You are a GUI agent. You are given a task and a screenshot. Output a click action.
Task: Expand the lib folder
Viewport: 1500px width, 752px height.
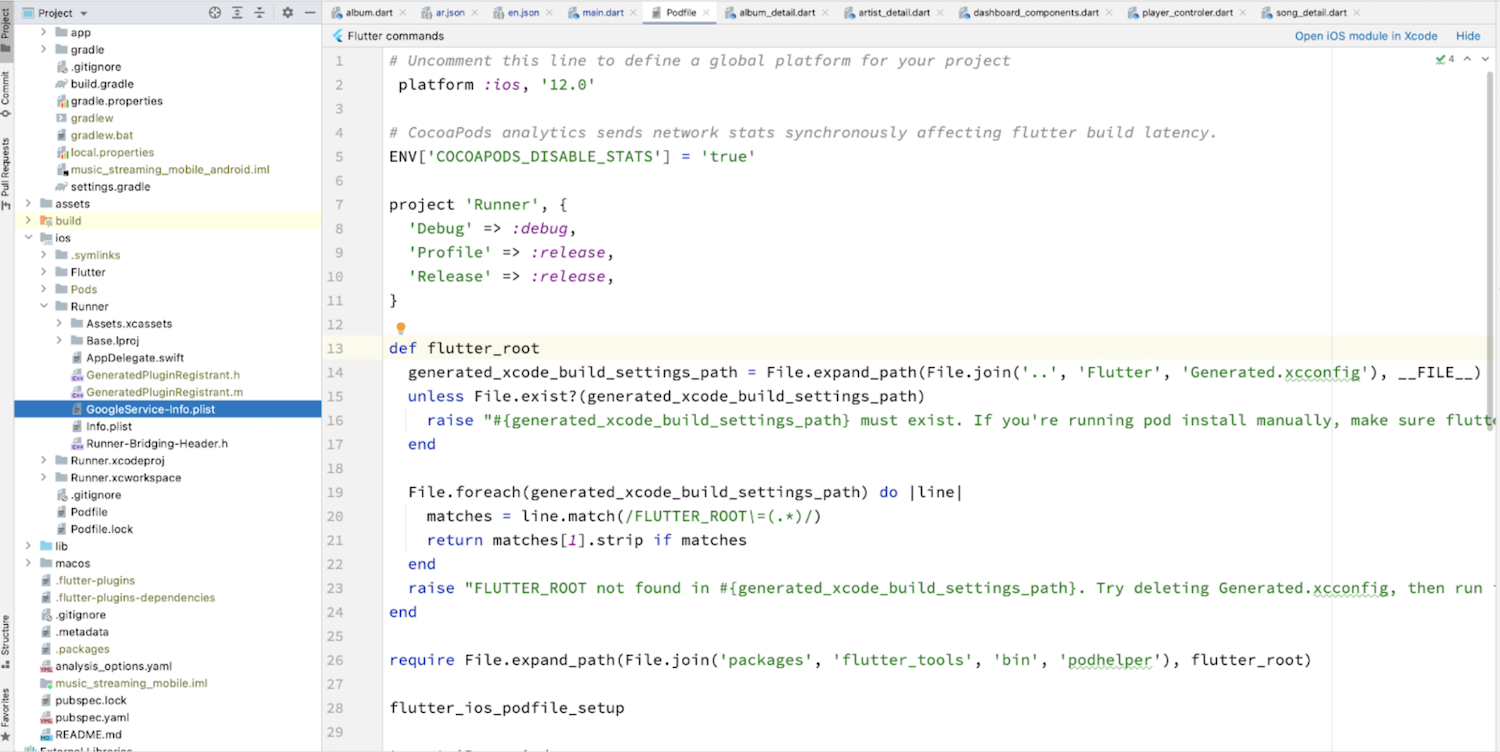[x=28, y=546]
